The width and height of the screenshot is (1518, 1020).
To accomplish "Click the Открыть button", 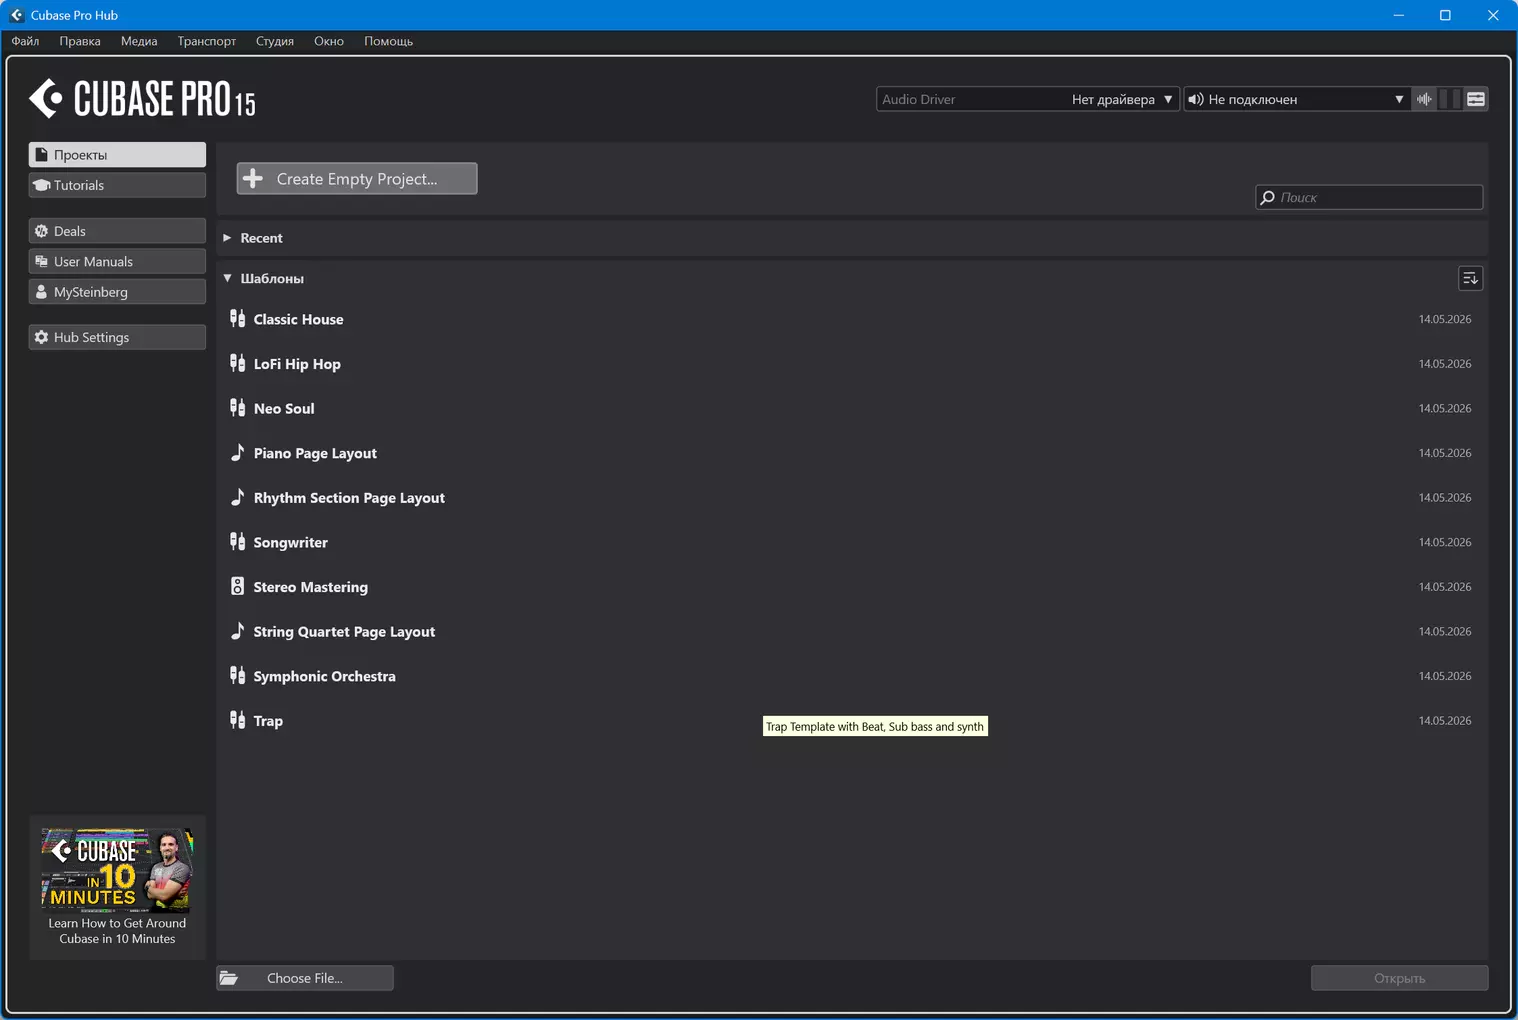I will [1399, 978].
